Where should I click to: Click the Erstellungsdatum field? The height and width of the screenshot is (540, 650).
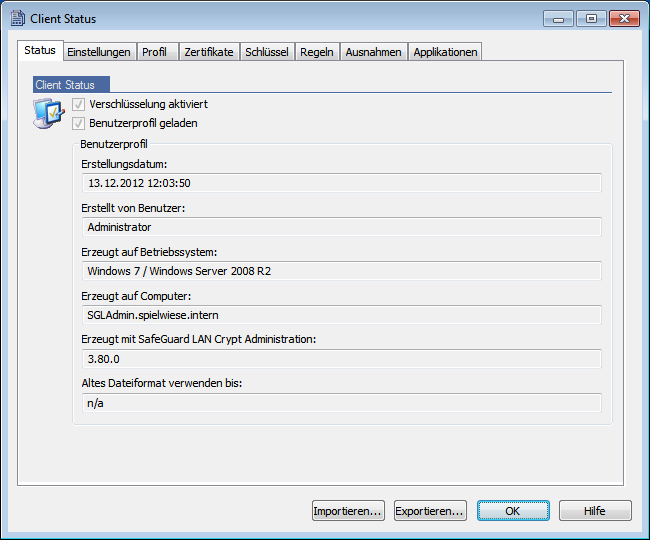(341, 183)
